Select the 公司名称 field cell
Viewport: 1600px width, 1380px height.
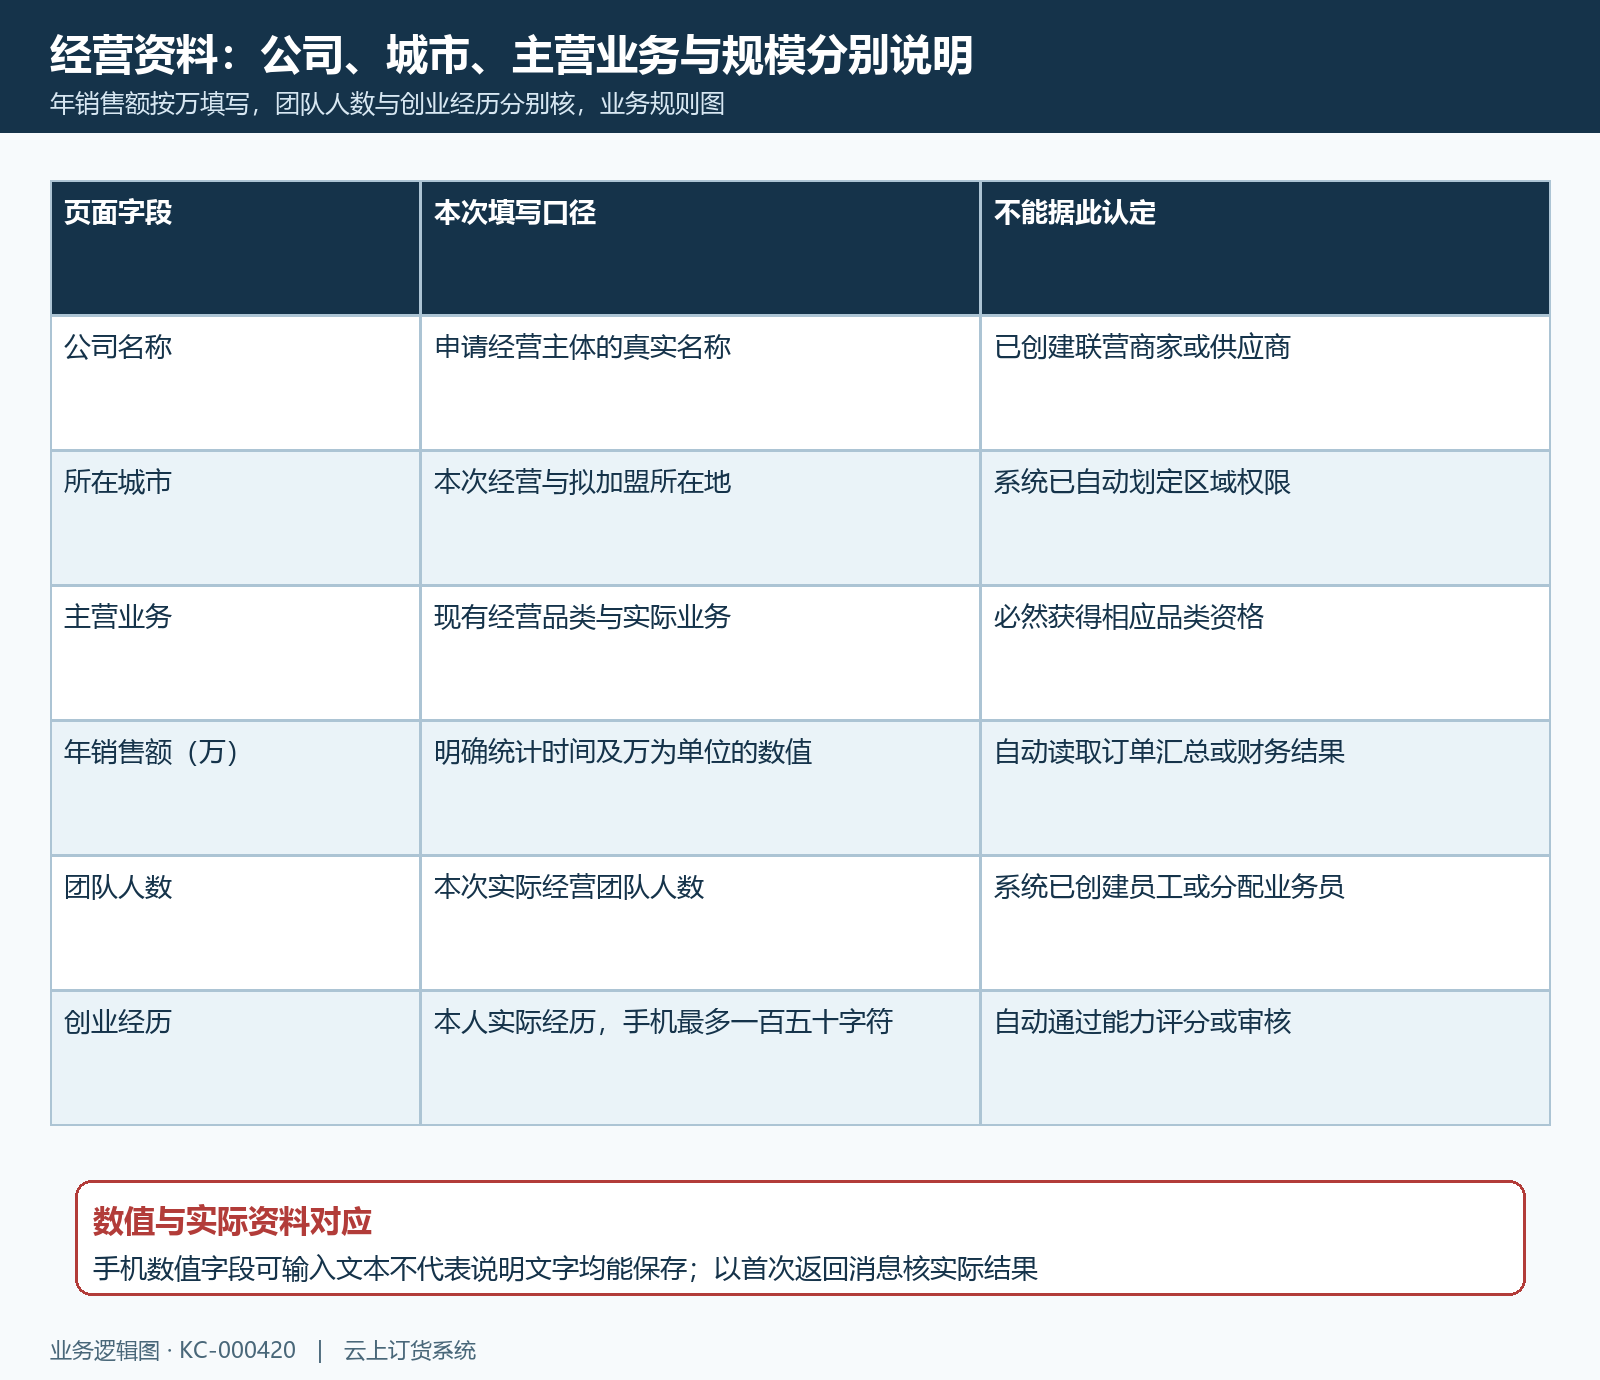click(x=236, y=383)
